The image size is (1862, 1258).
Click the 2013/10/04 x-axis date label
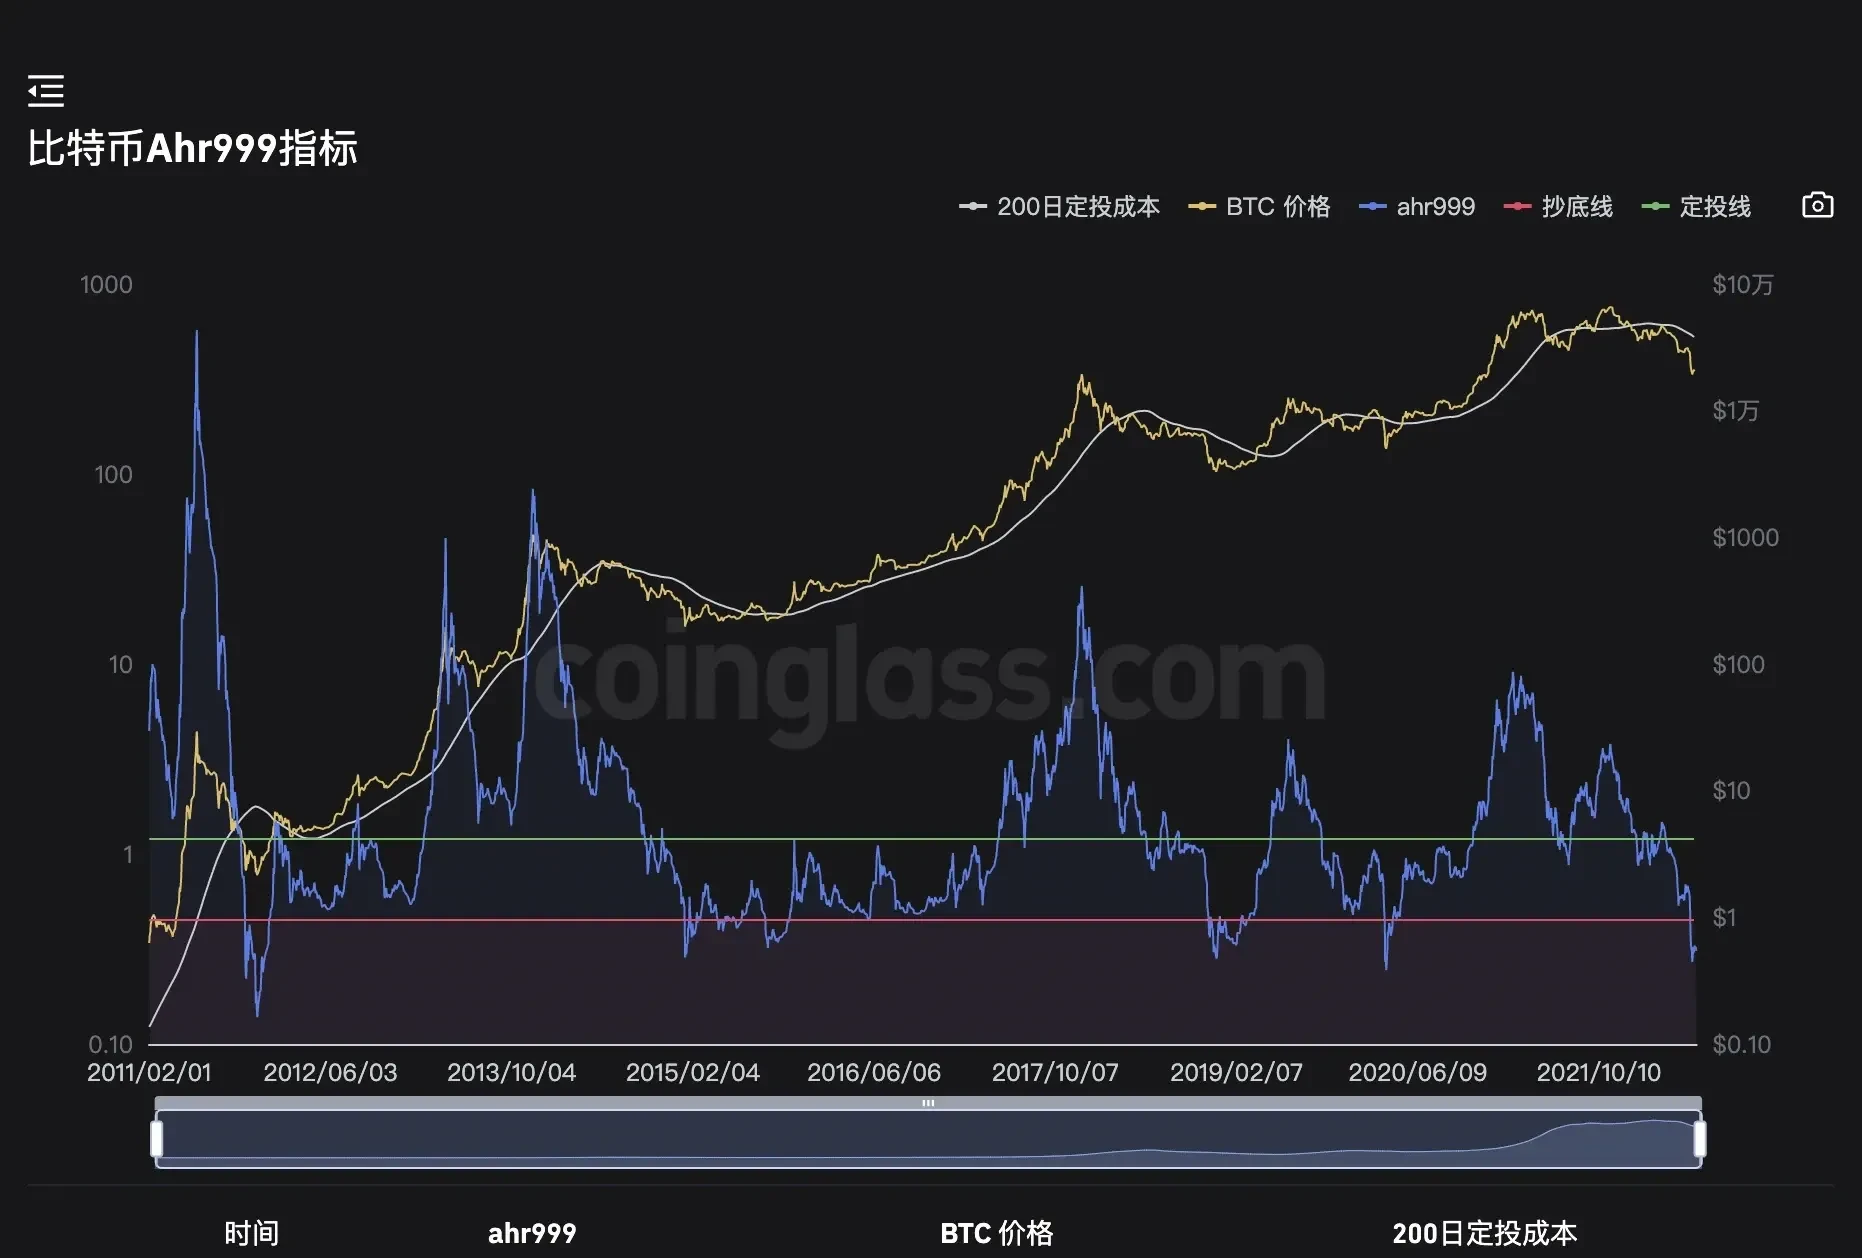pos(511,1072)
